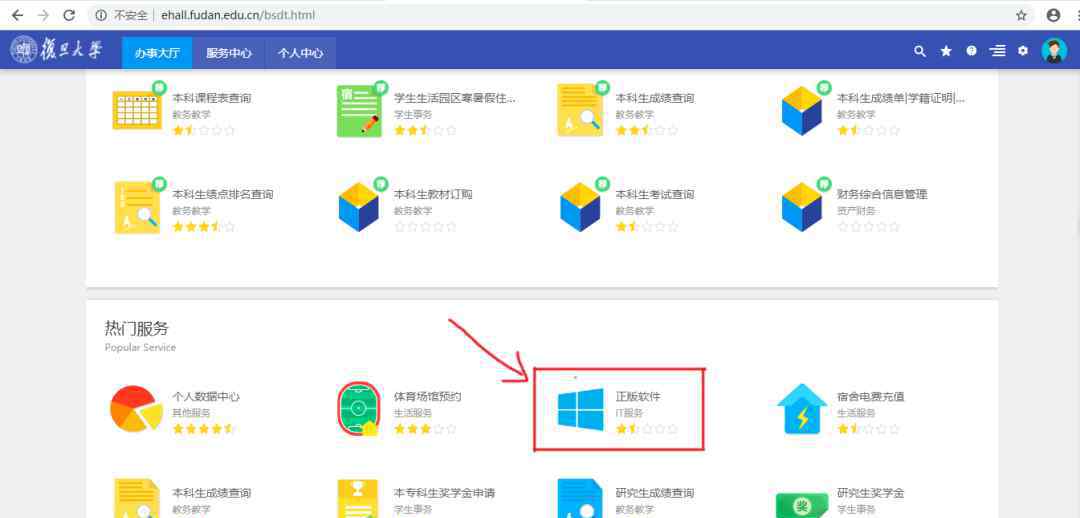Open the settings gear in header
The image size is (1080, 518).
tap(1023, 51)
